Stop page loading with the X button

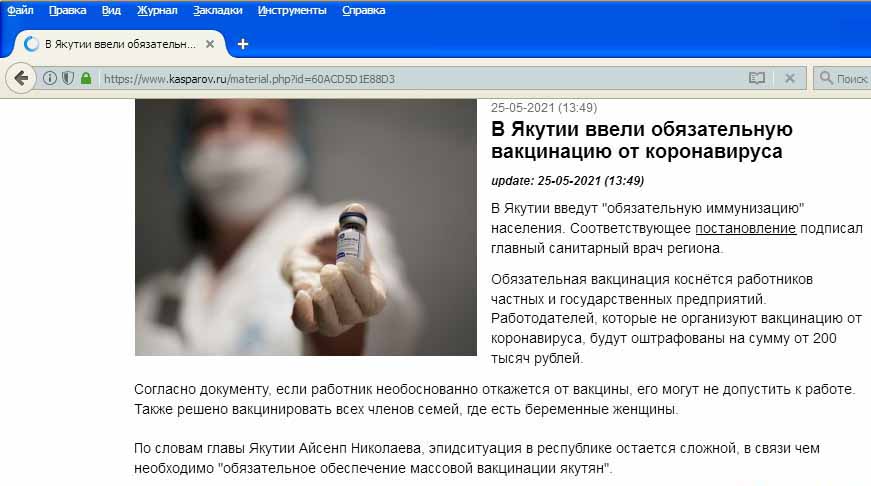(789, 78)
